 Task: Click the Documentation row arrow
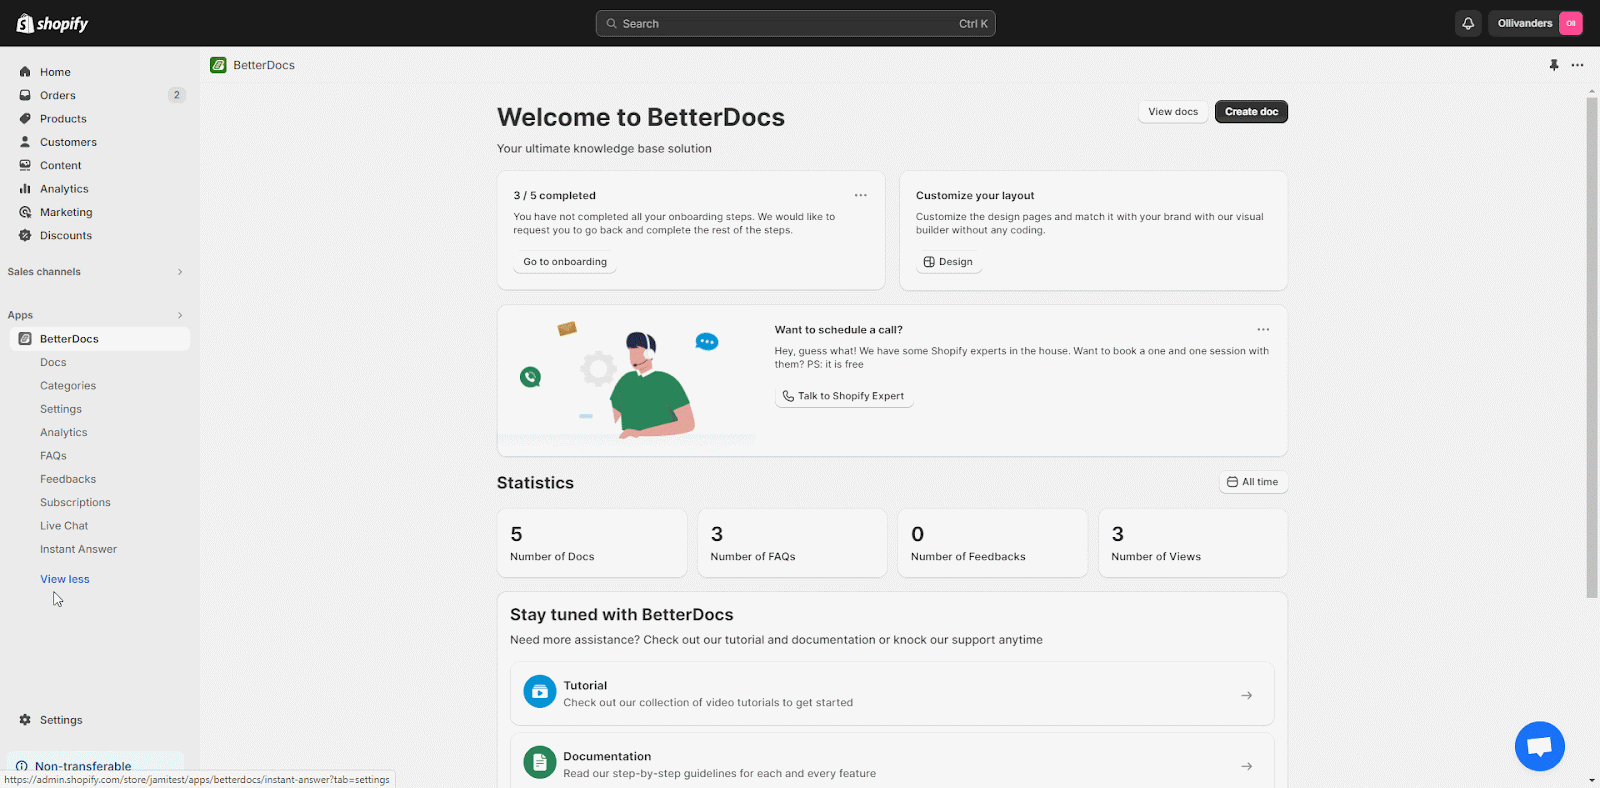pos(1247,766)
